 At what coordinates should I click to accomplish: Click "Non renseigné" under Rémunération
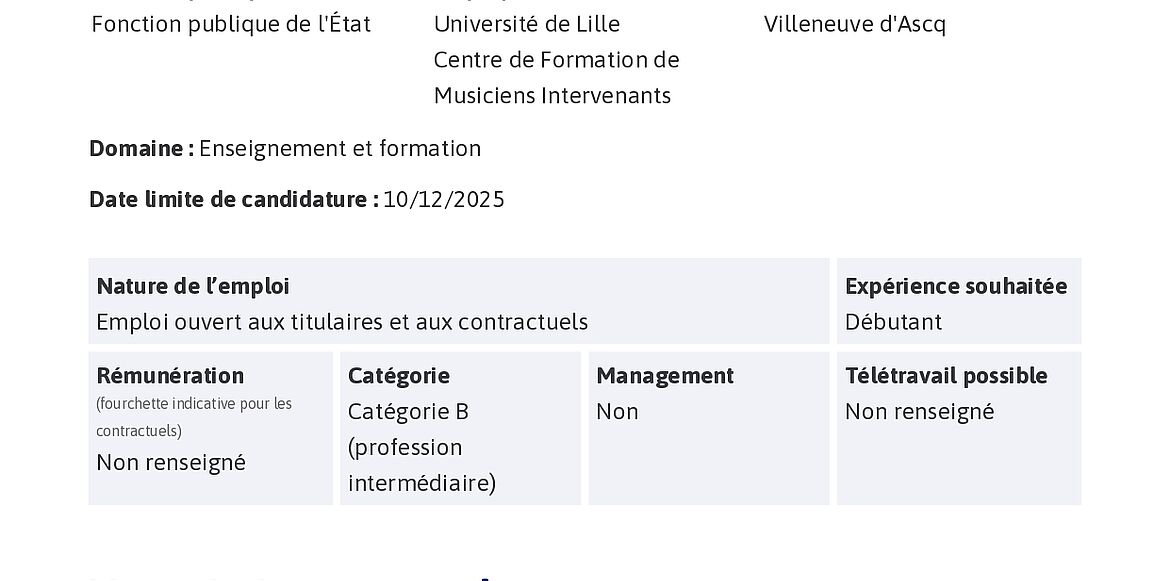point(171,462)
